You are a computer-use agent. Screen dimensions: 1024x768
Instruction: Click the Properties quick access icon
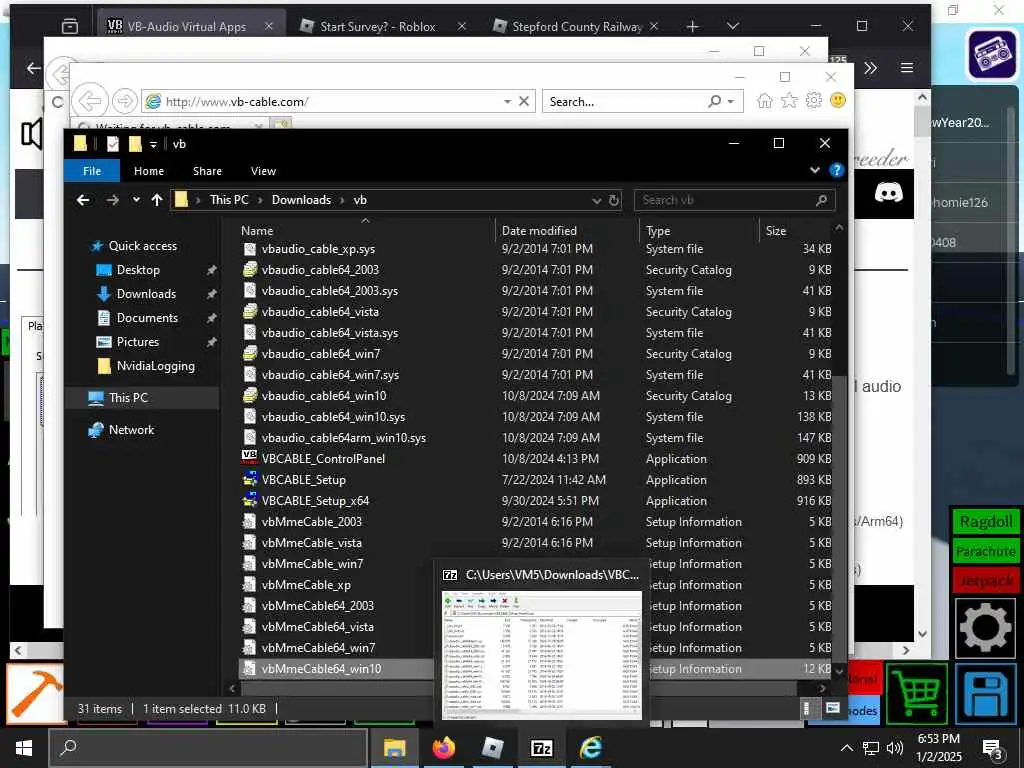coord(112,144)
